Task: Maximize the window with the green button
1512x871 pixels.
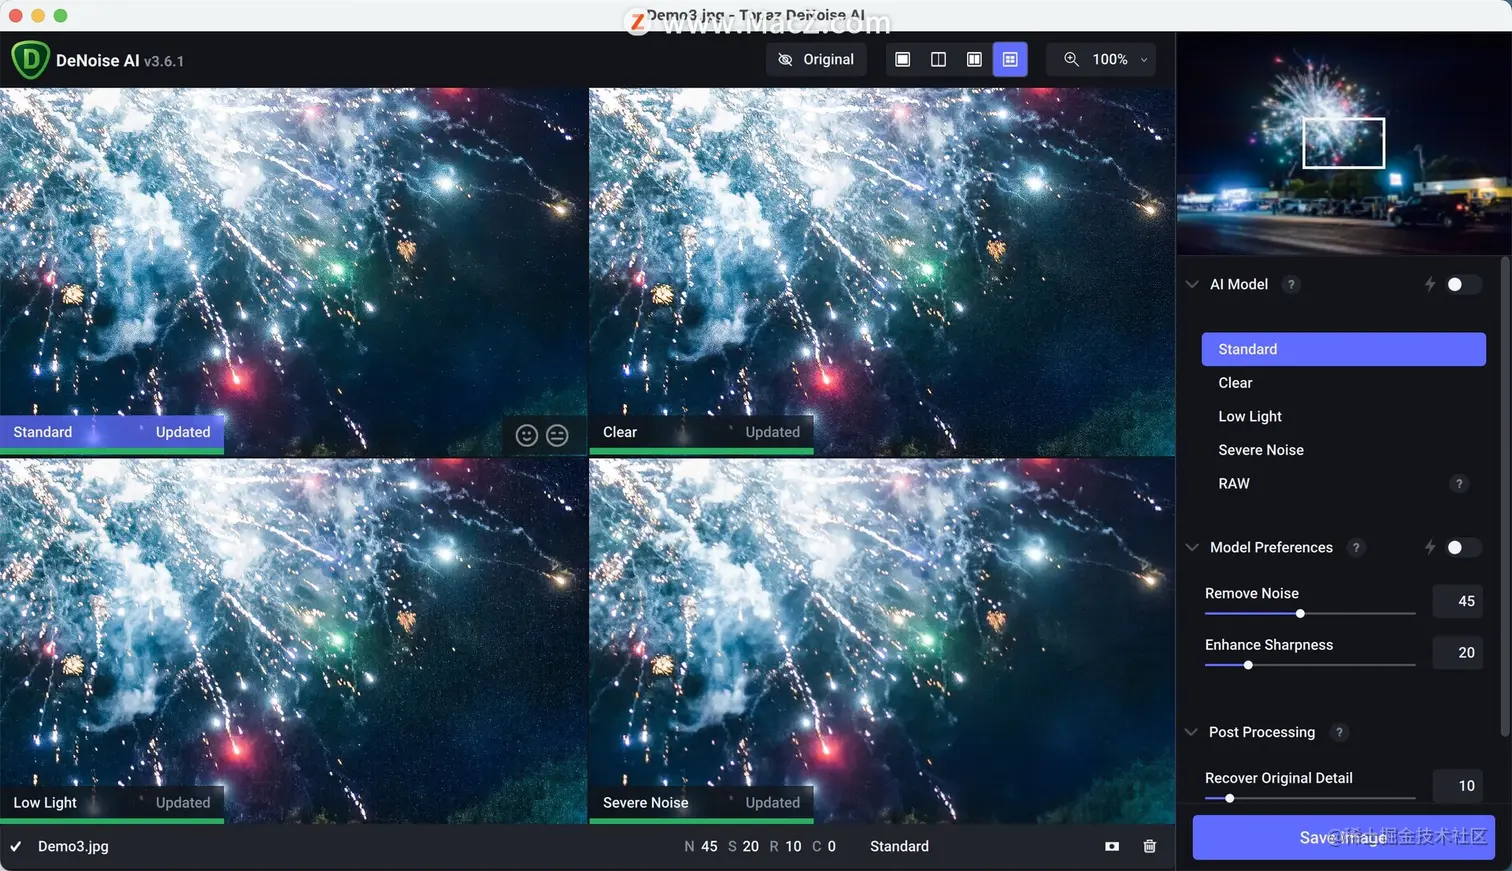Action: (x=60, y=15)
